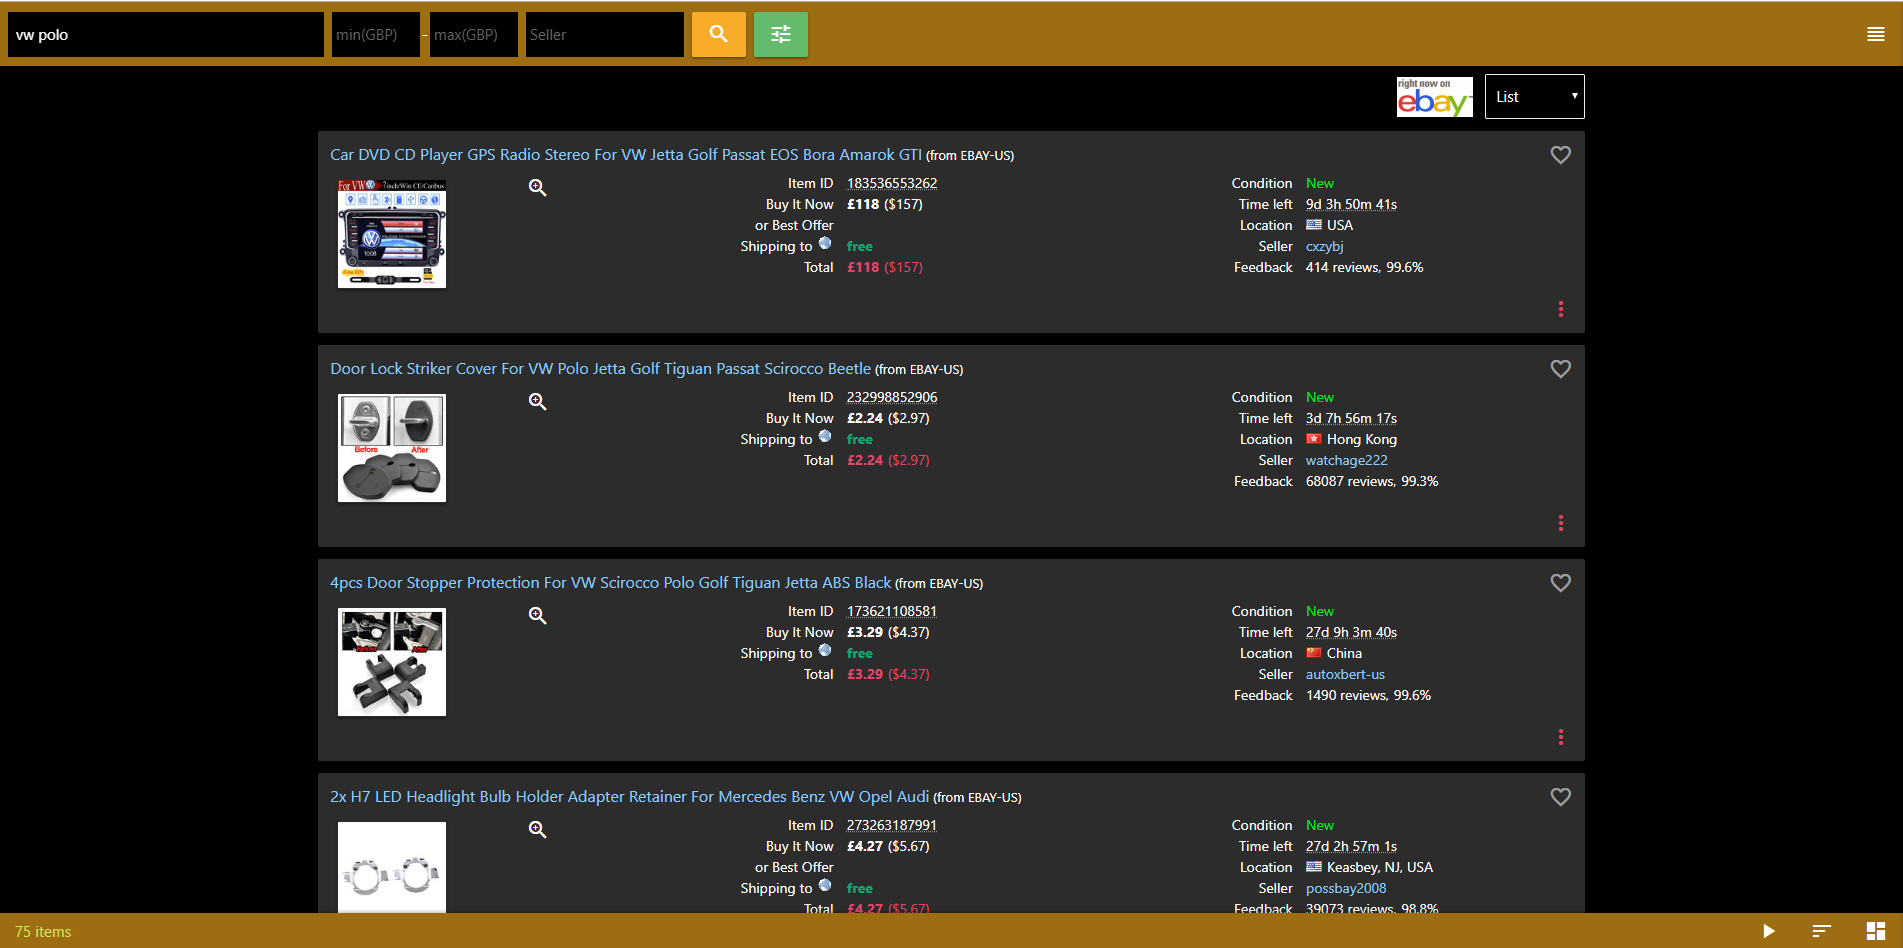Click the Seller filter field
Screen dimensions: 1903x948
click(604, 34)
